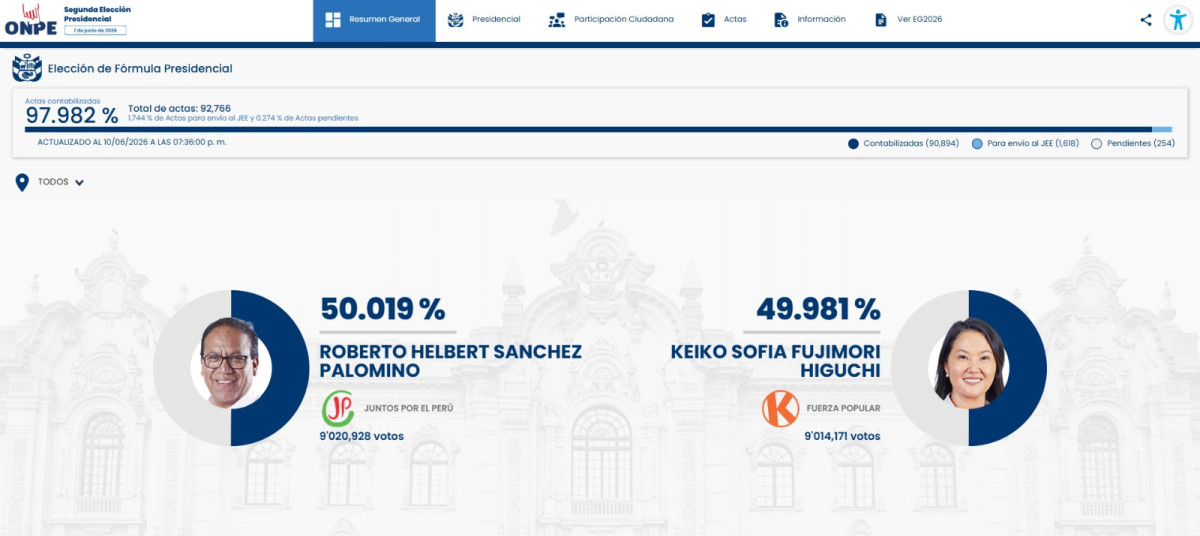This screenshot has width=1200, height=536.
Task: Open the accessibility options button
Action: coord(1178,20)
